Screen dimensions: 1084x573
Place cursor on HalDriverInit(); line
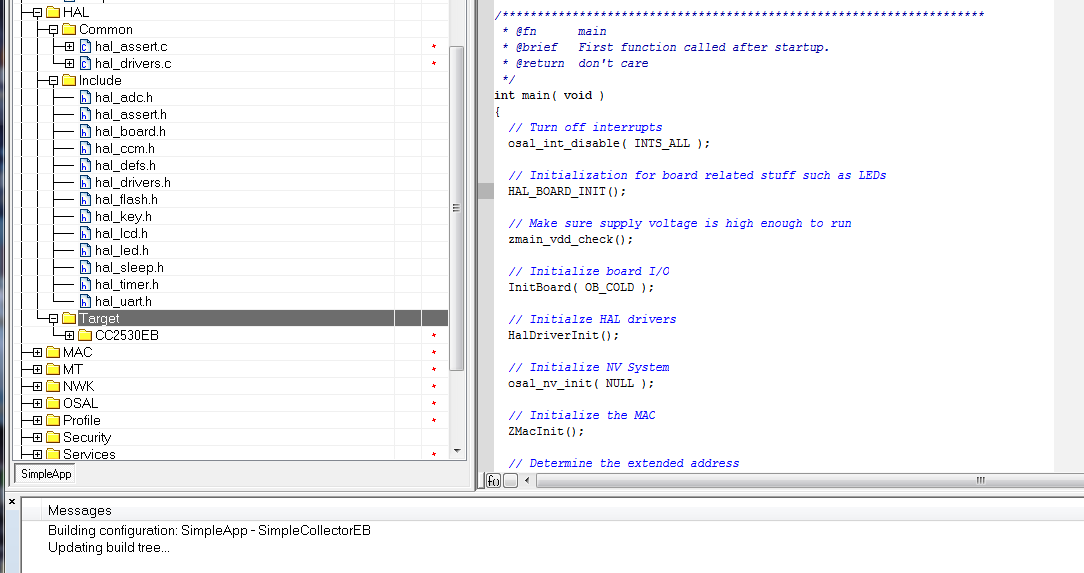(x=563, y=335)
